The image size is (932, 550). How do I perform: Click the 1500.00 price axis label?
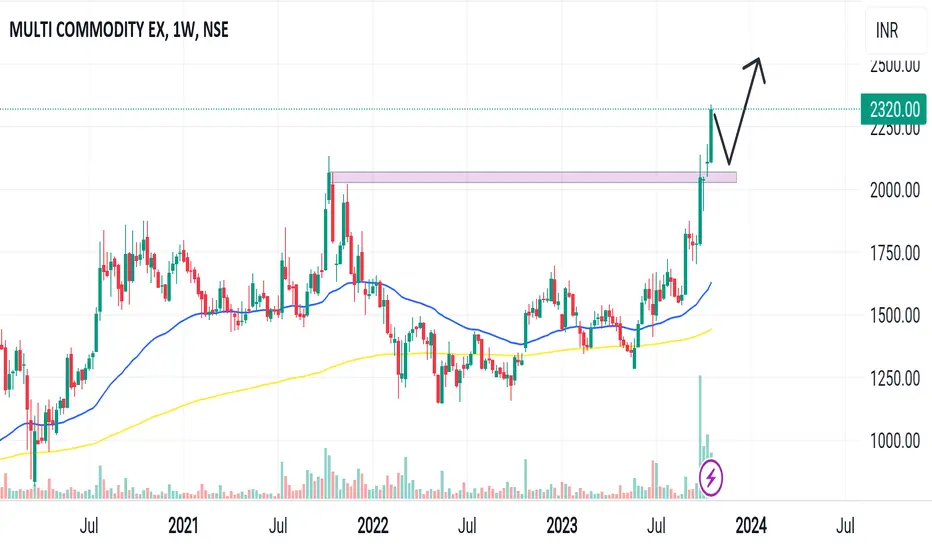coord(895,316)
